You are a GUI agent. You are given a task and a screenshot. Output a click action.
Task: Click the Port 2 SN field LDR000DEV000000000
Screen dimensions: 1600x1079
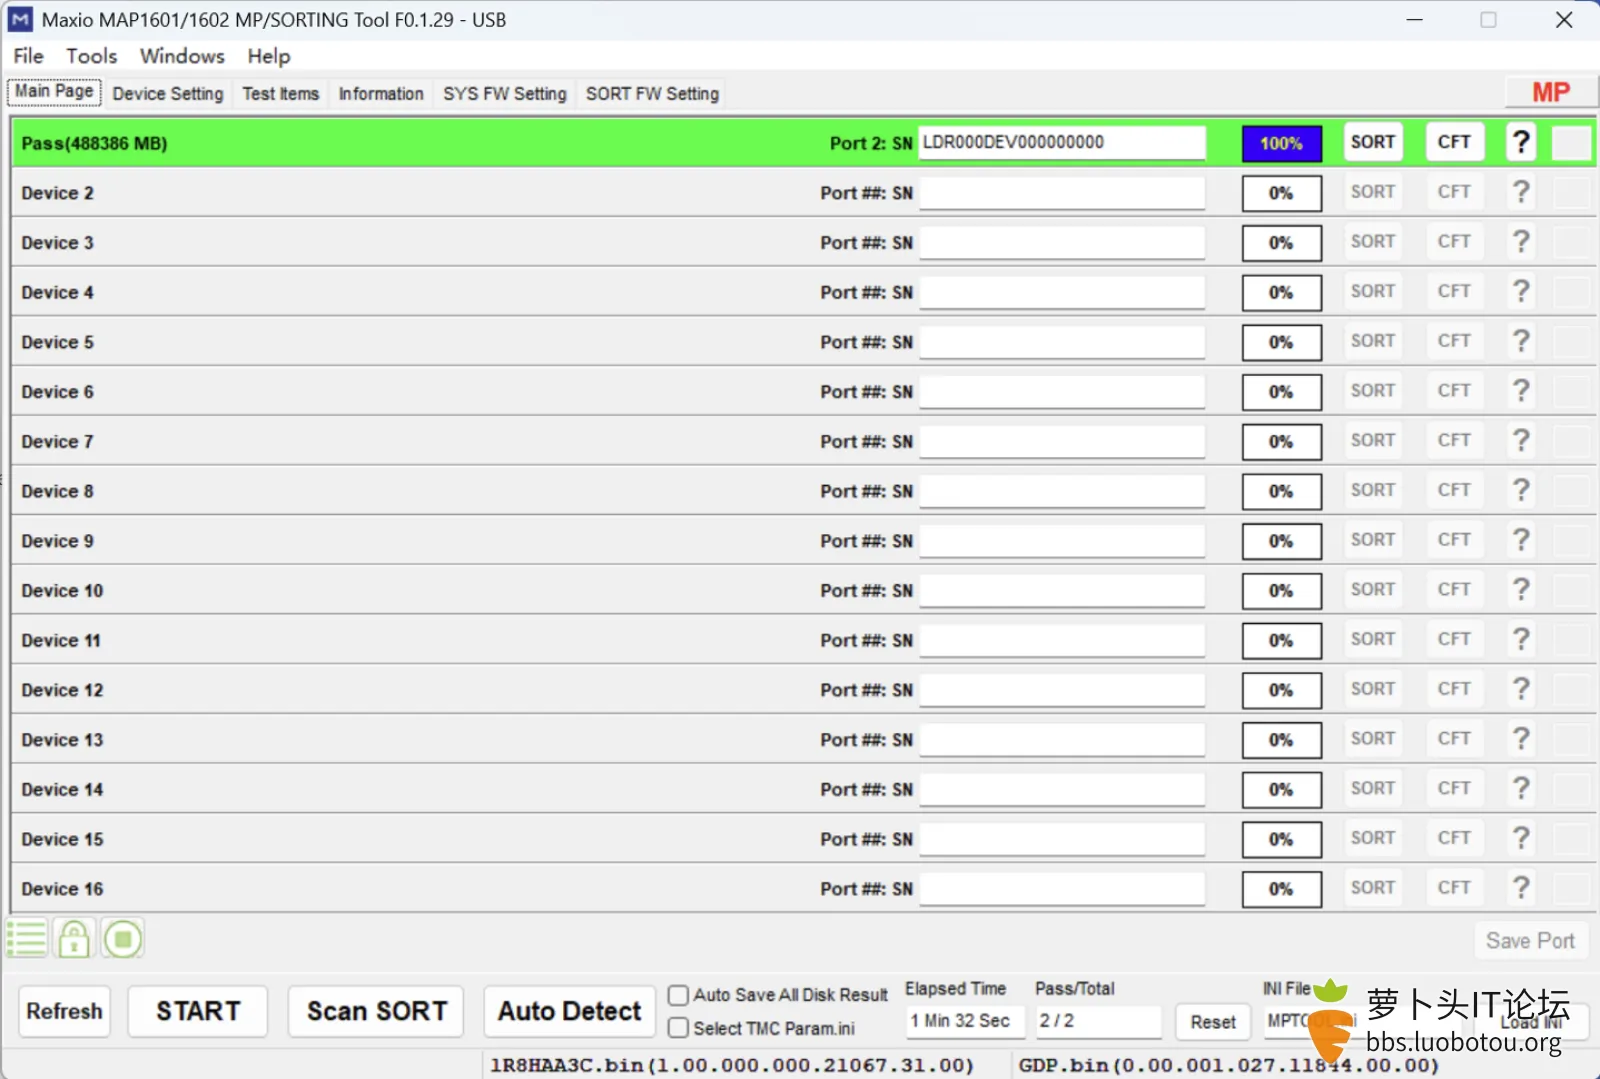click(x=1062, y=142)
